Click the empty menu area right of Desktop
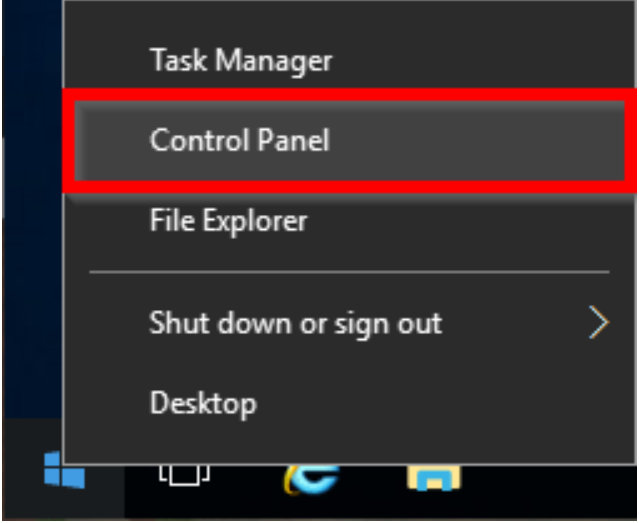This screenshot has width=639, height=523. pos(450,403)
